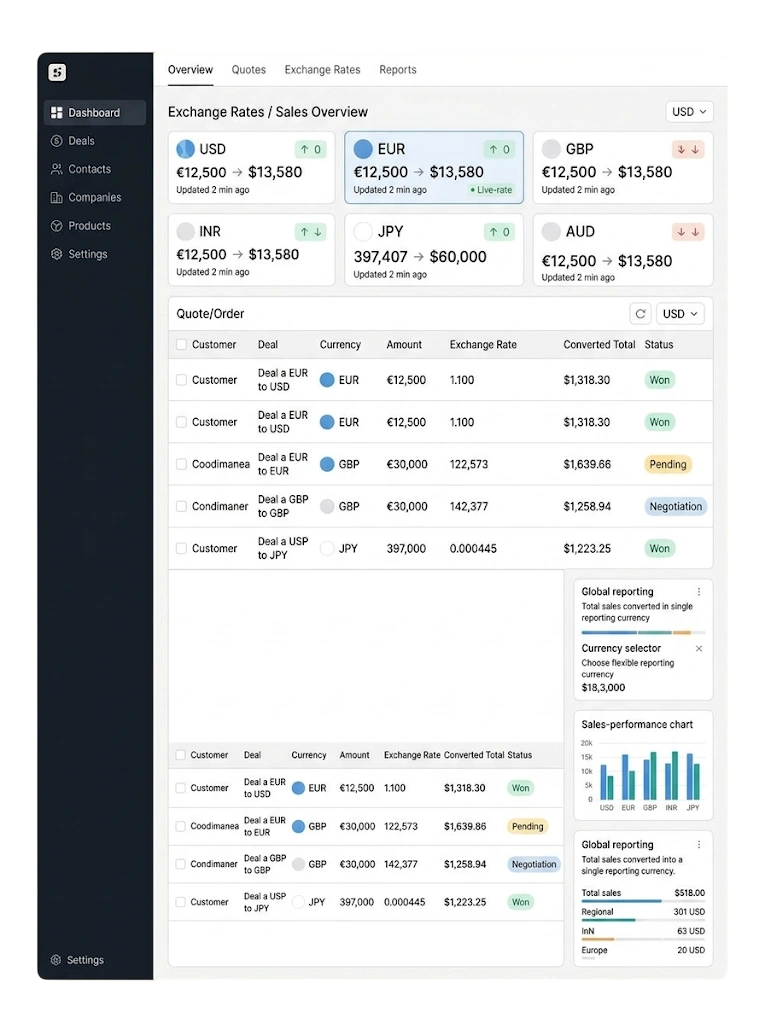
Task: Click EUR card green trend badge
Action: 499,150
